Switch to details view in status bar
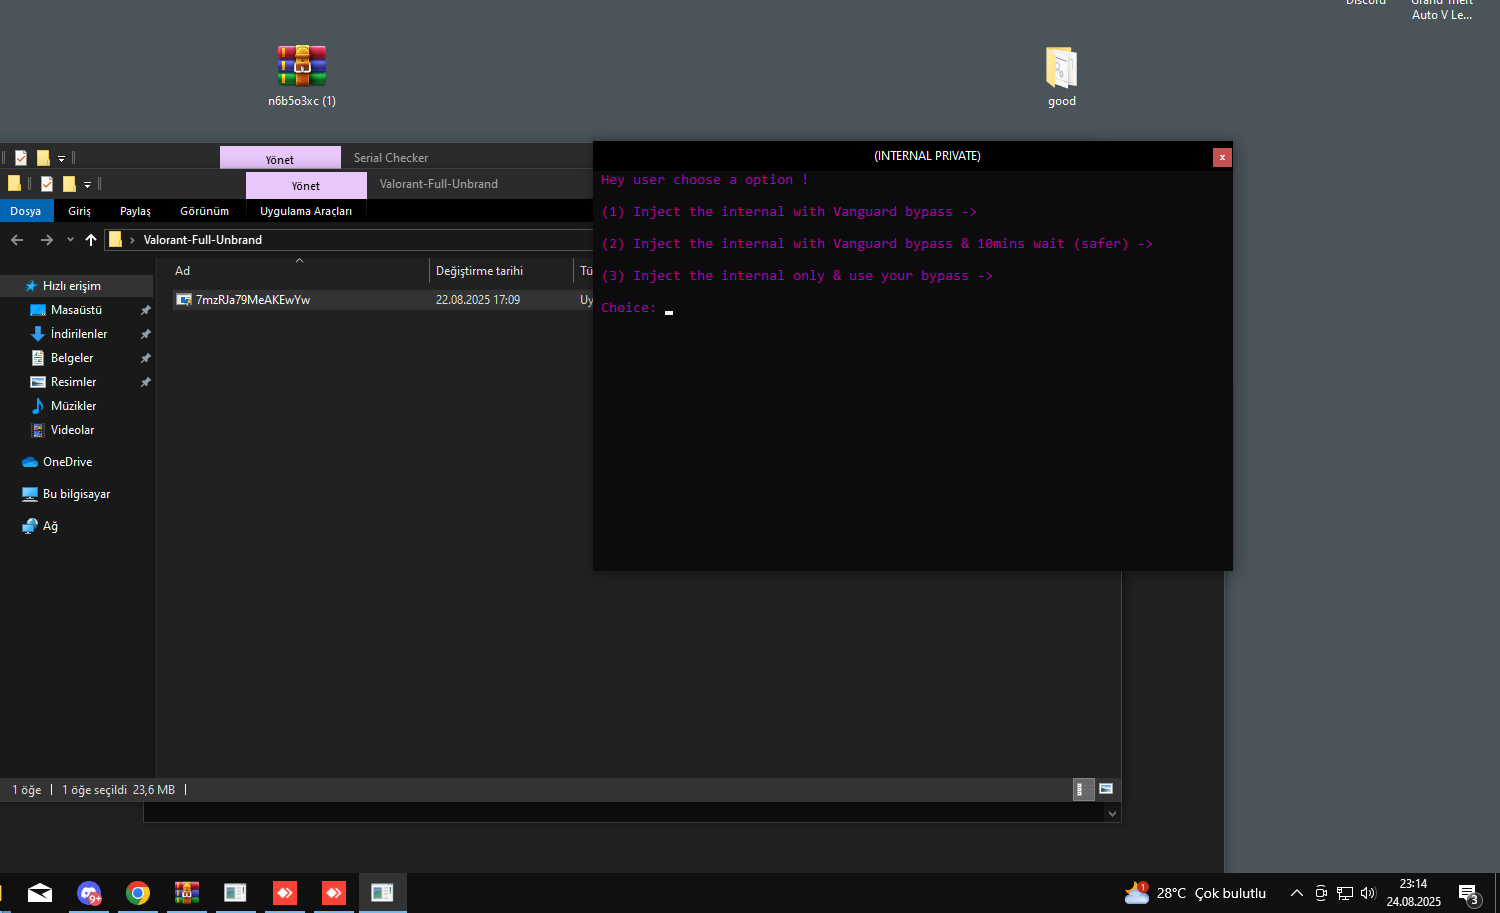The height and width of the screenshot is (913, 1500). point(1080,789)
